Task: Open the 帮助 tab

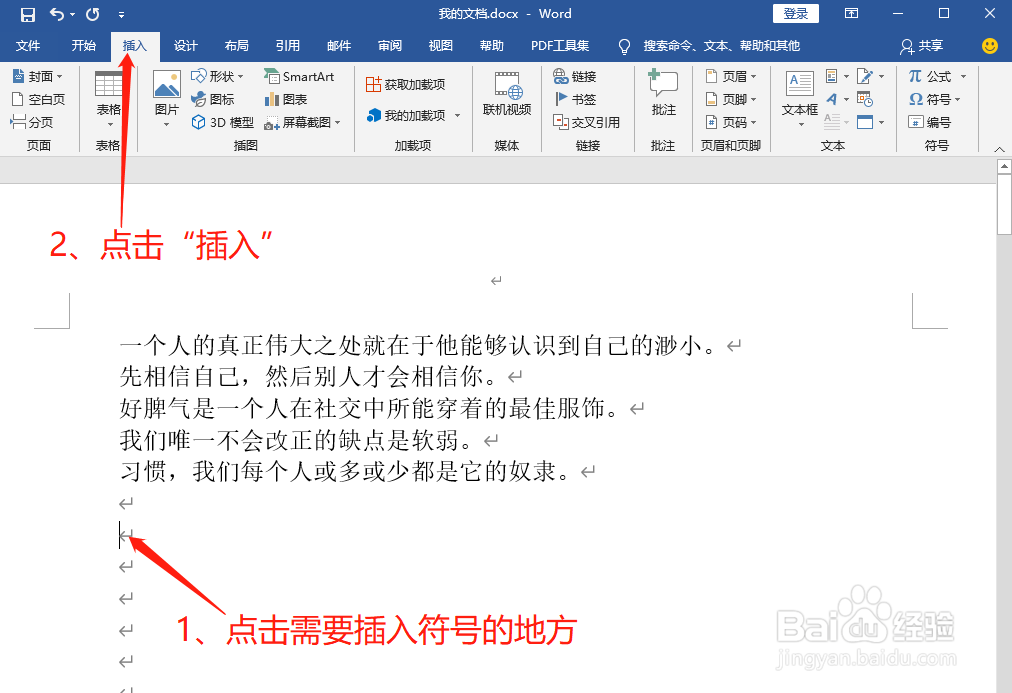Action: pyautogui.click(x=492, y=46)
